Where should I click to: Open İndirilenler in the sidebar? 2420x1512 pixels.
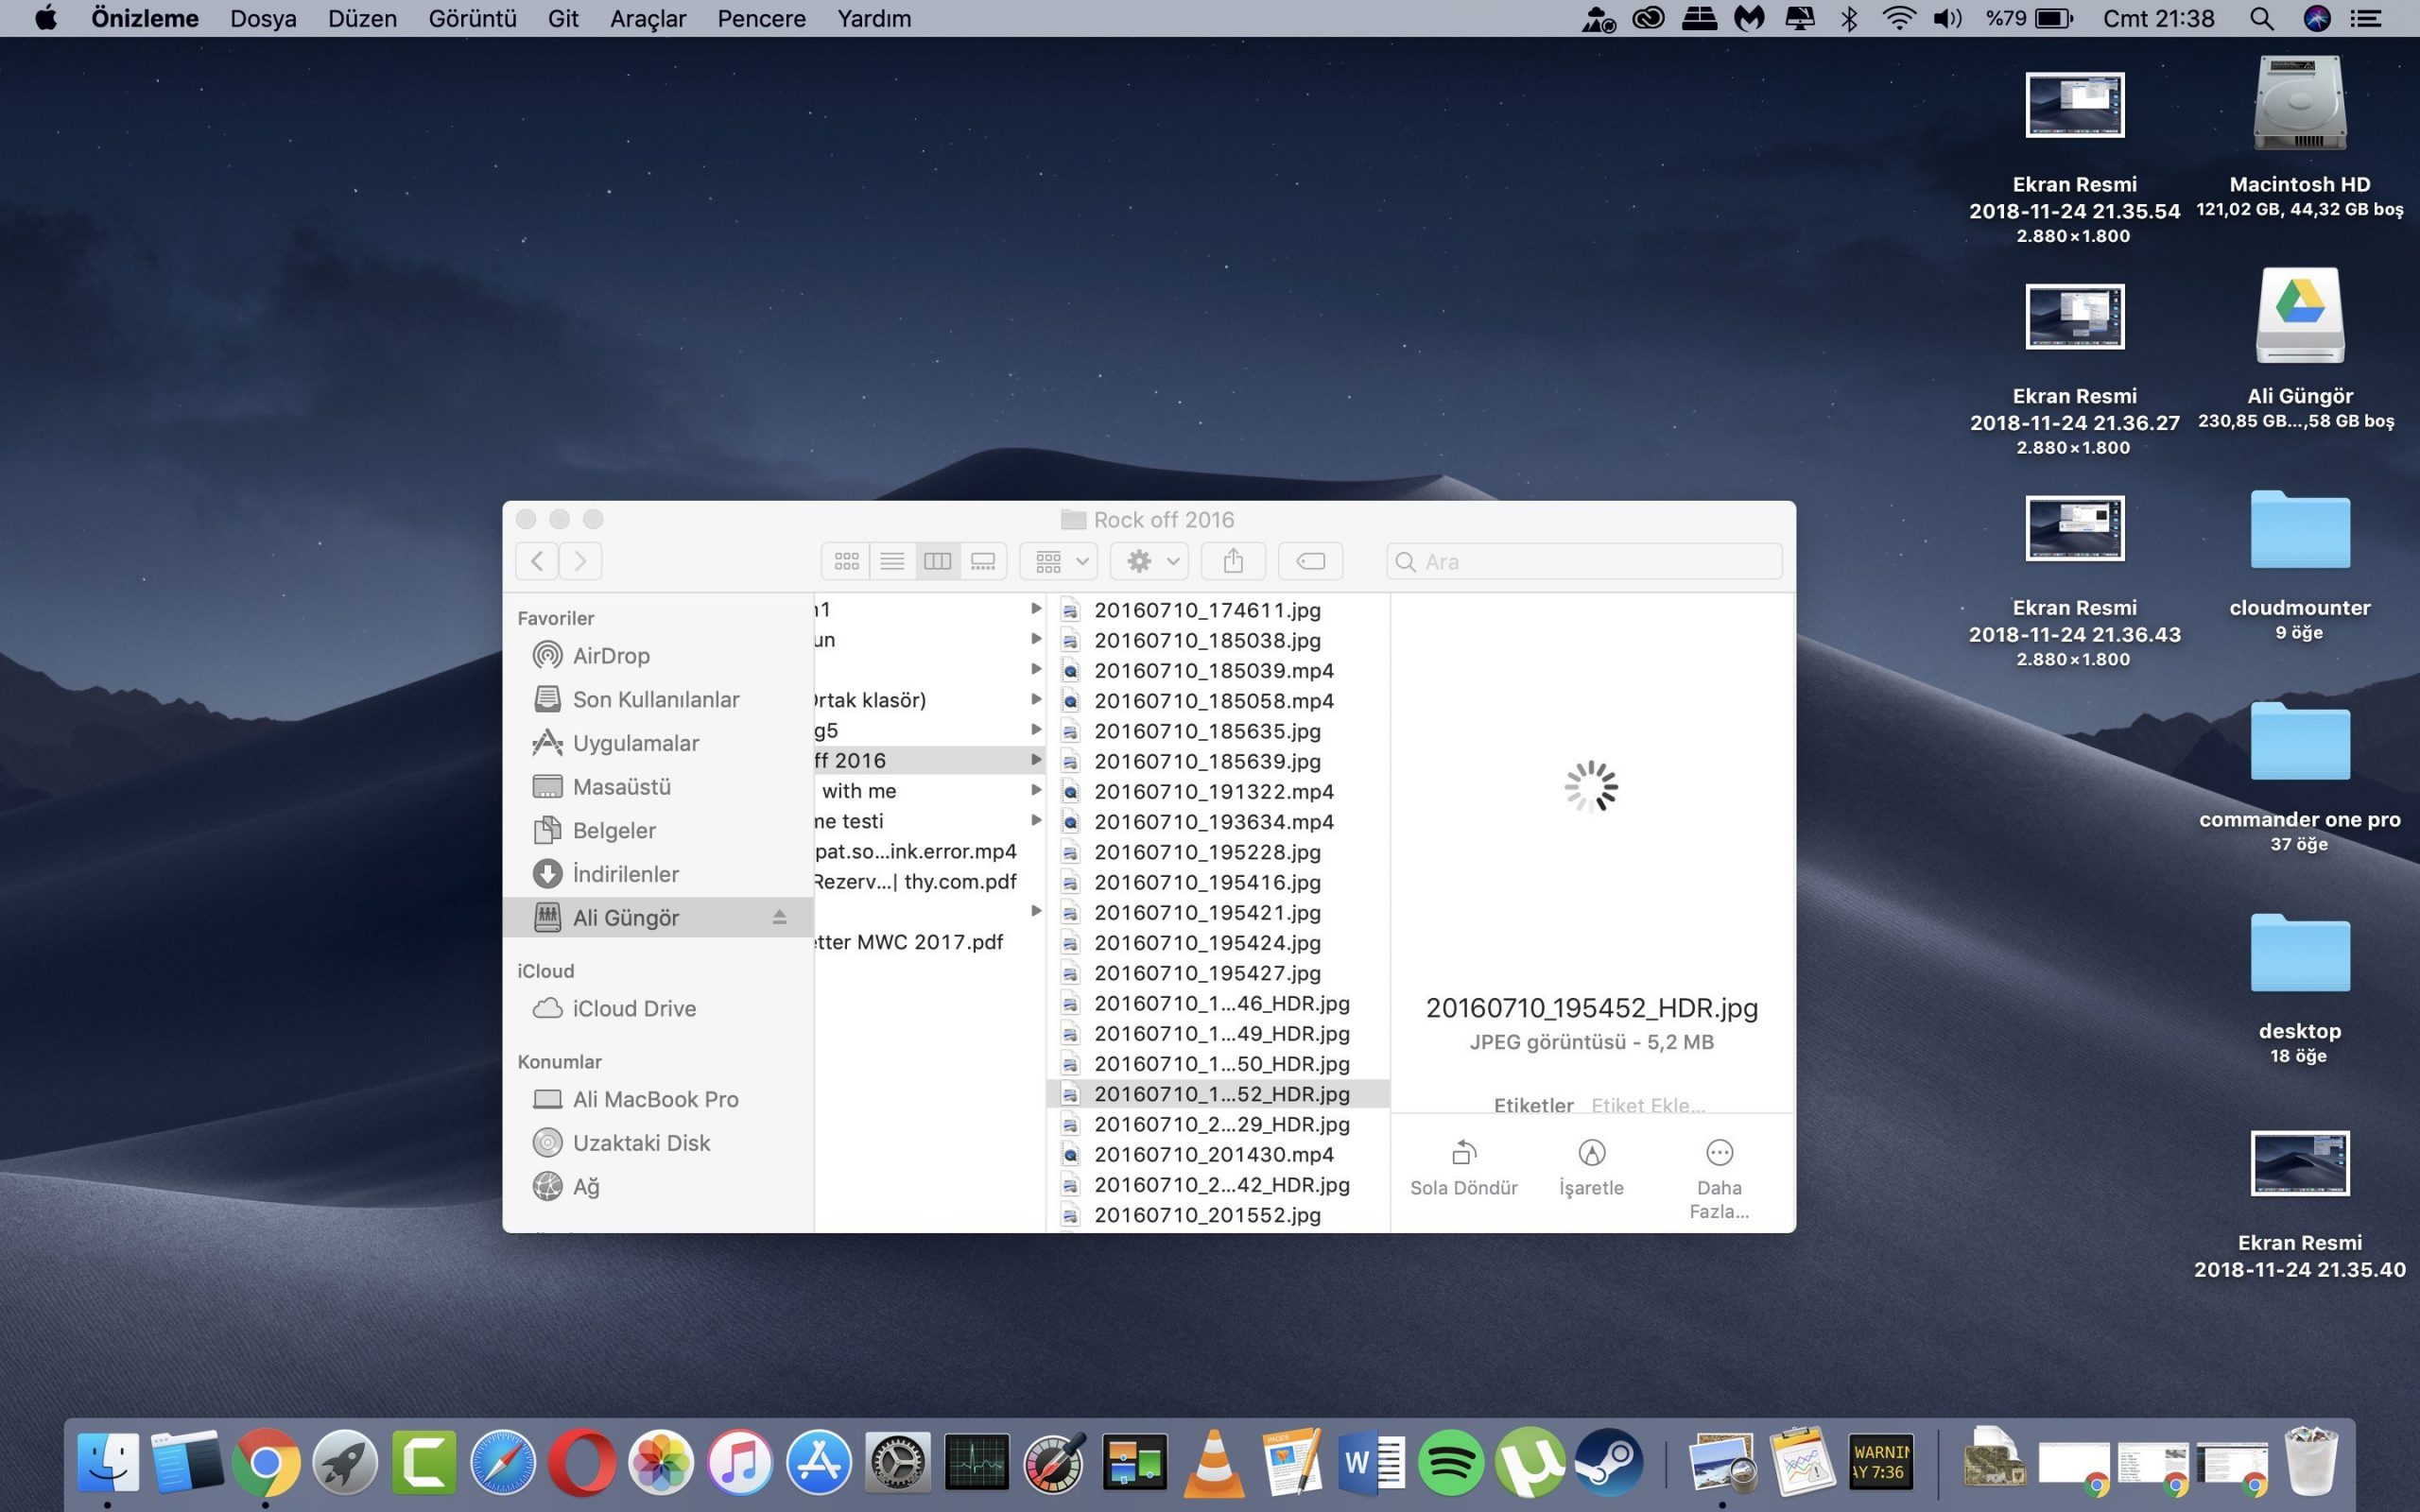point(625,874)
